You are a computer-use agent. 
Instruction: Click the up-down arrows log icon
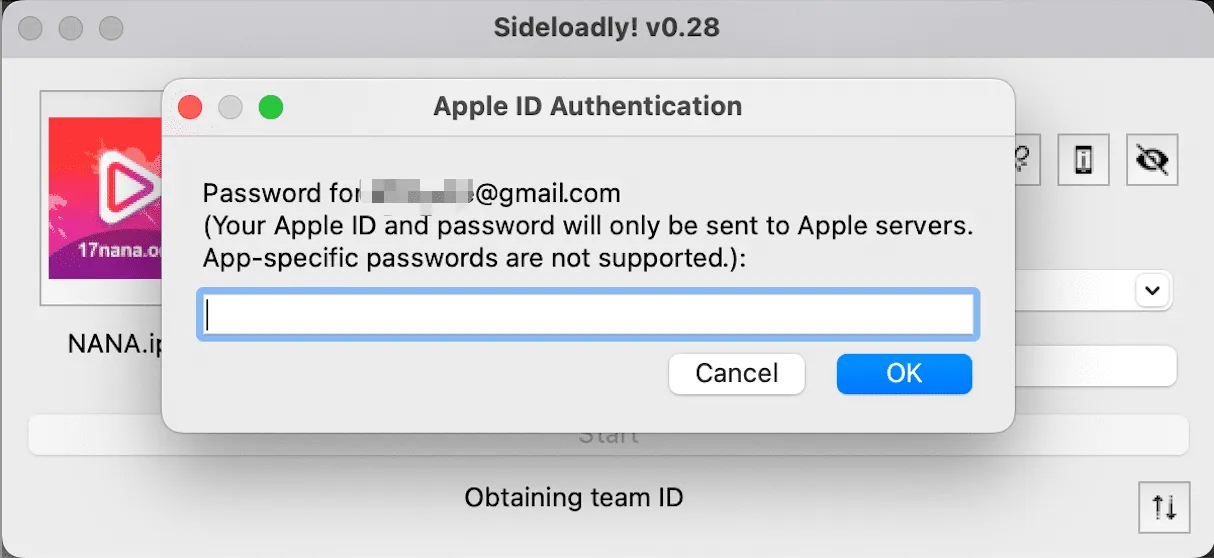coord(1164,507)
